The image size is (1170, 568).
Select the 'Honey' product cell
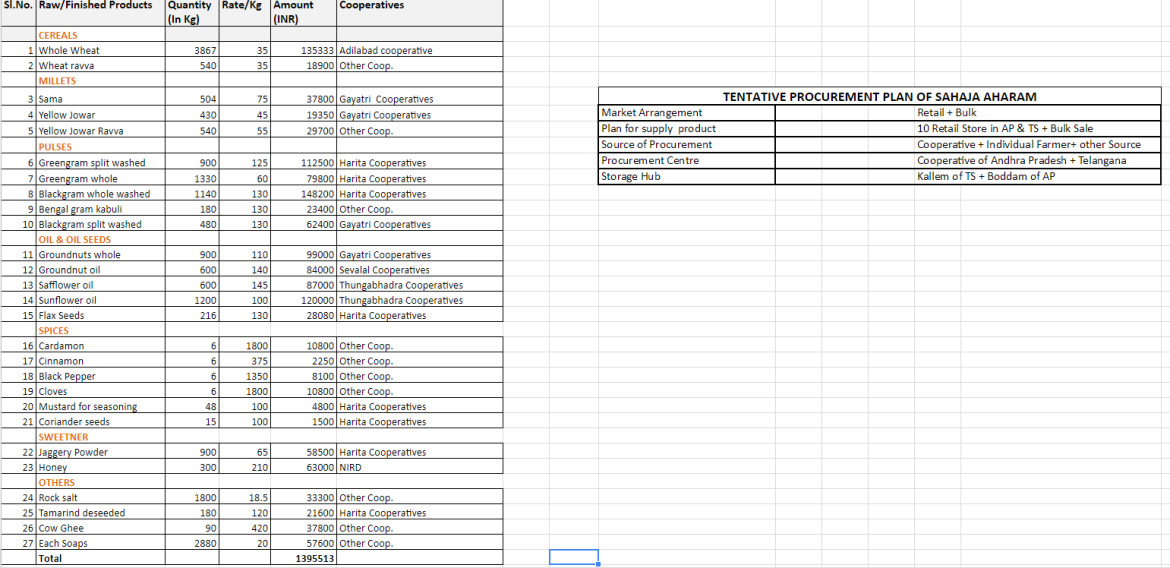(100, 467)
